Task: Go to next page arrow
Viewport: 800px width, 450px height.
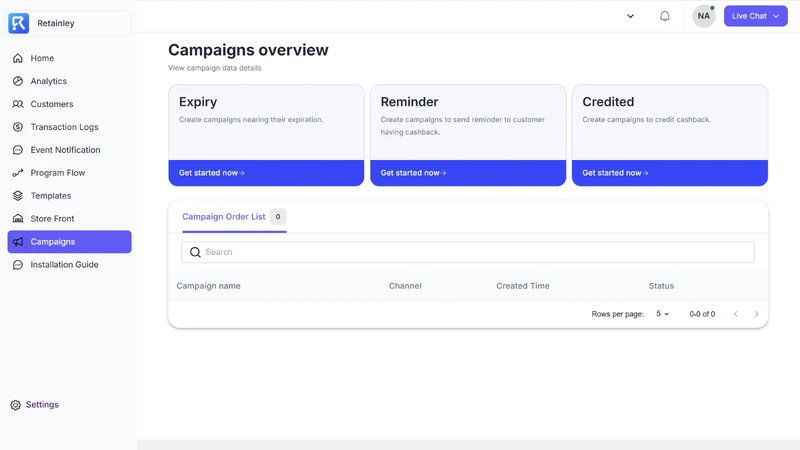Action: 757,314
